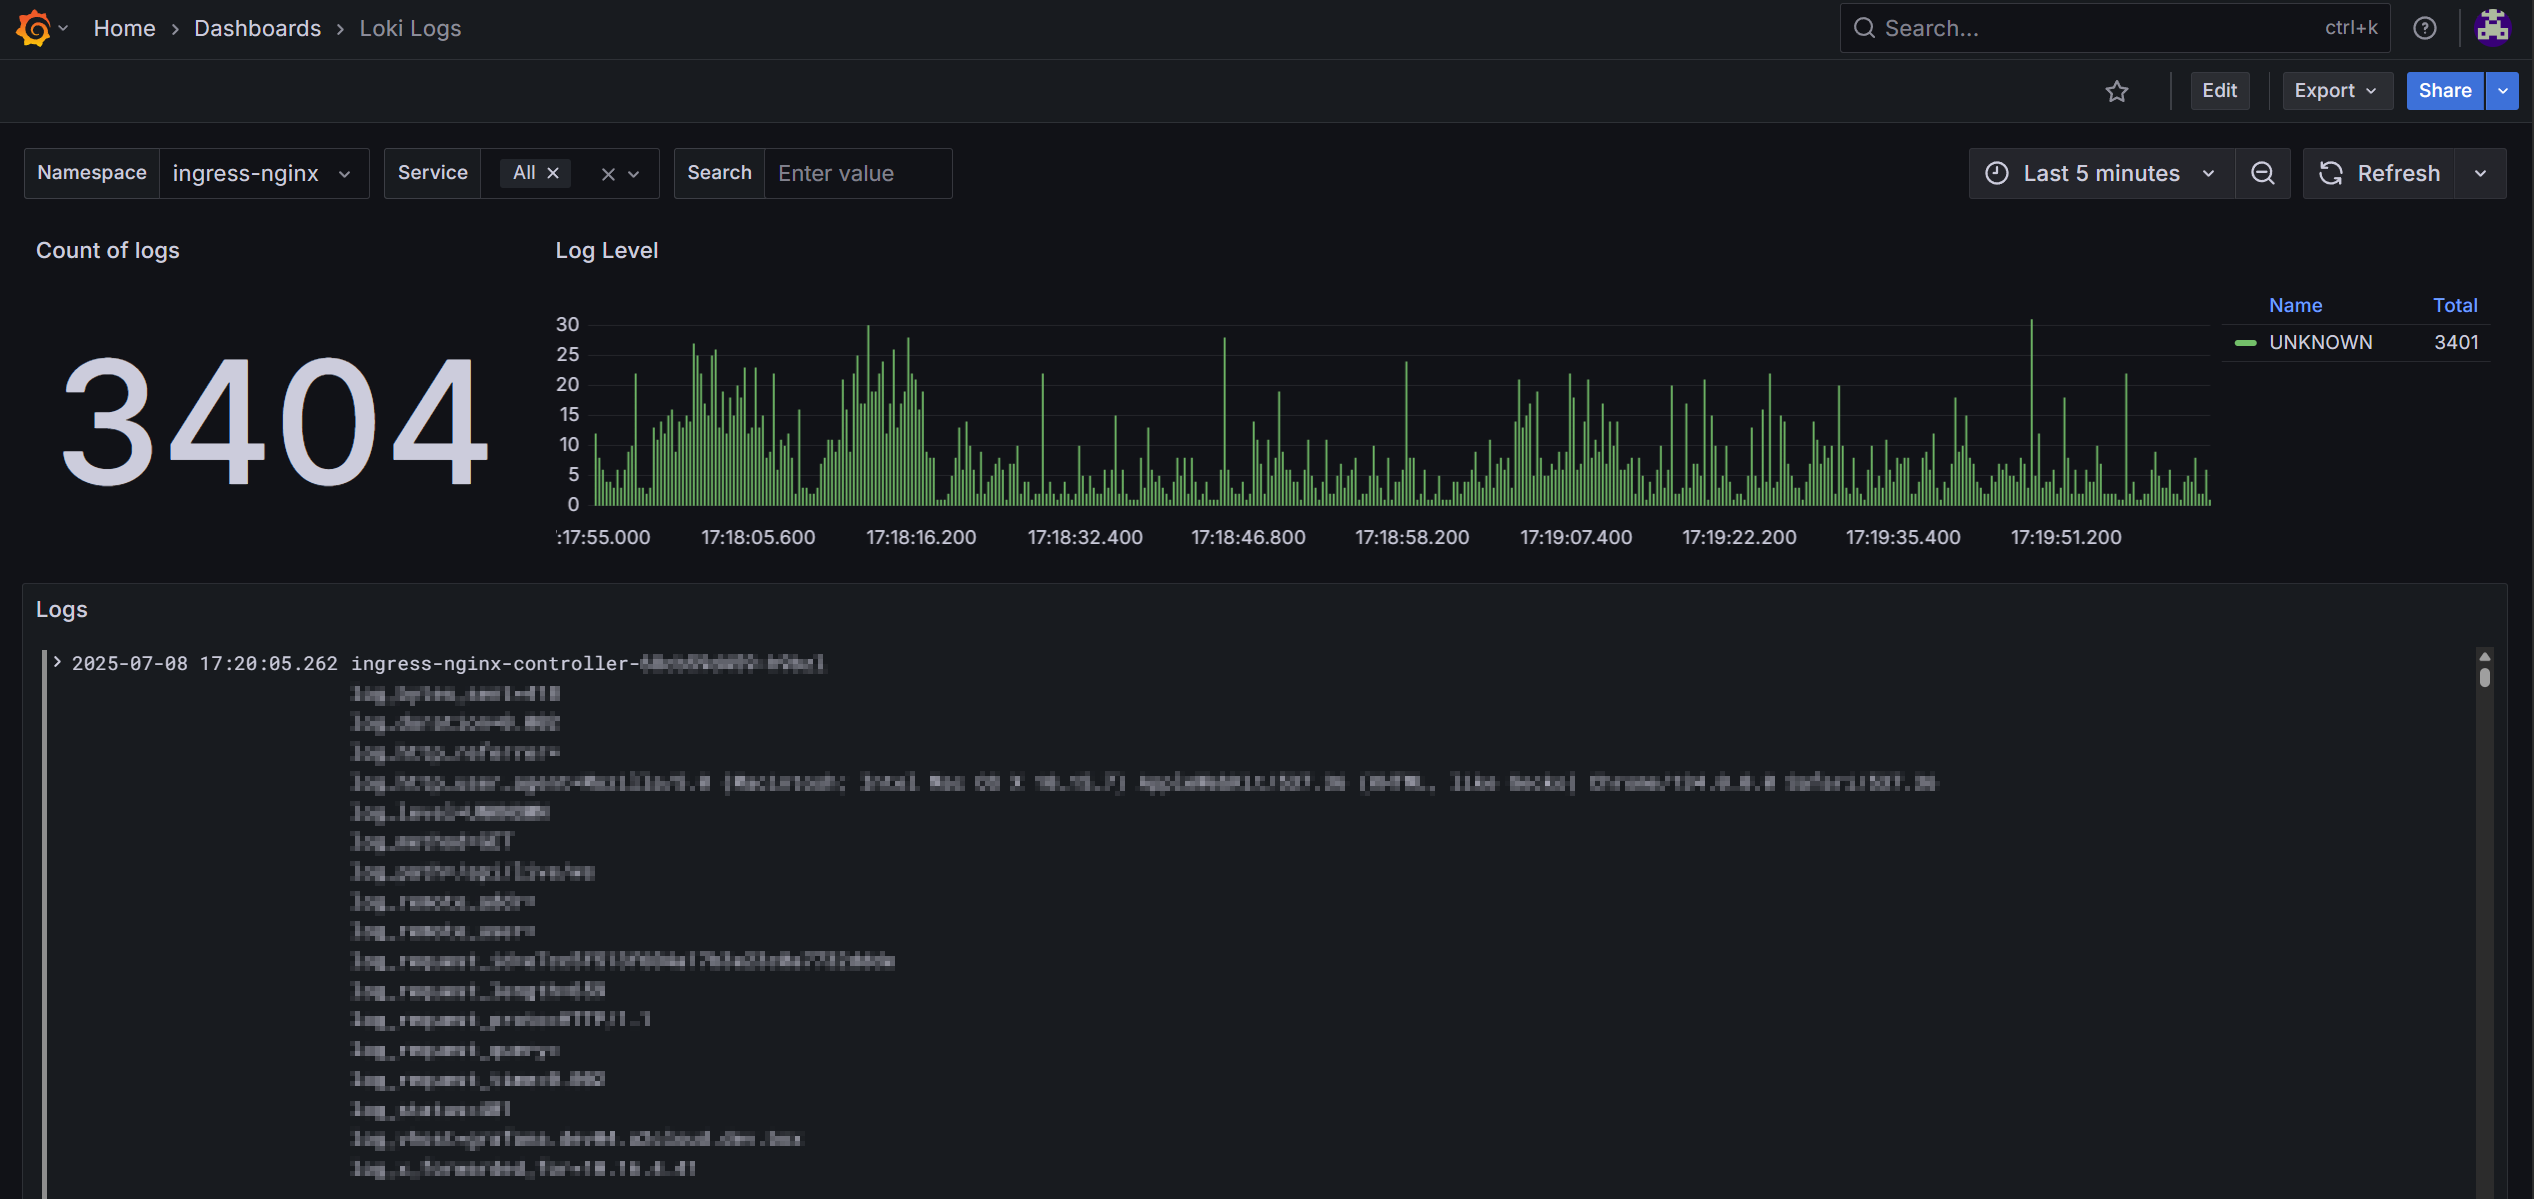Sort legend by Total column

(x=2455, y=305)
